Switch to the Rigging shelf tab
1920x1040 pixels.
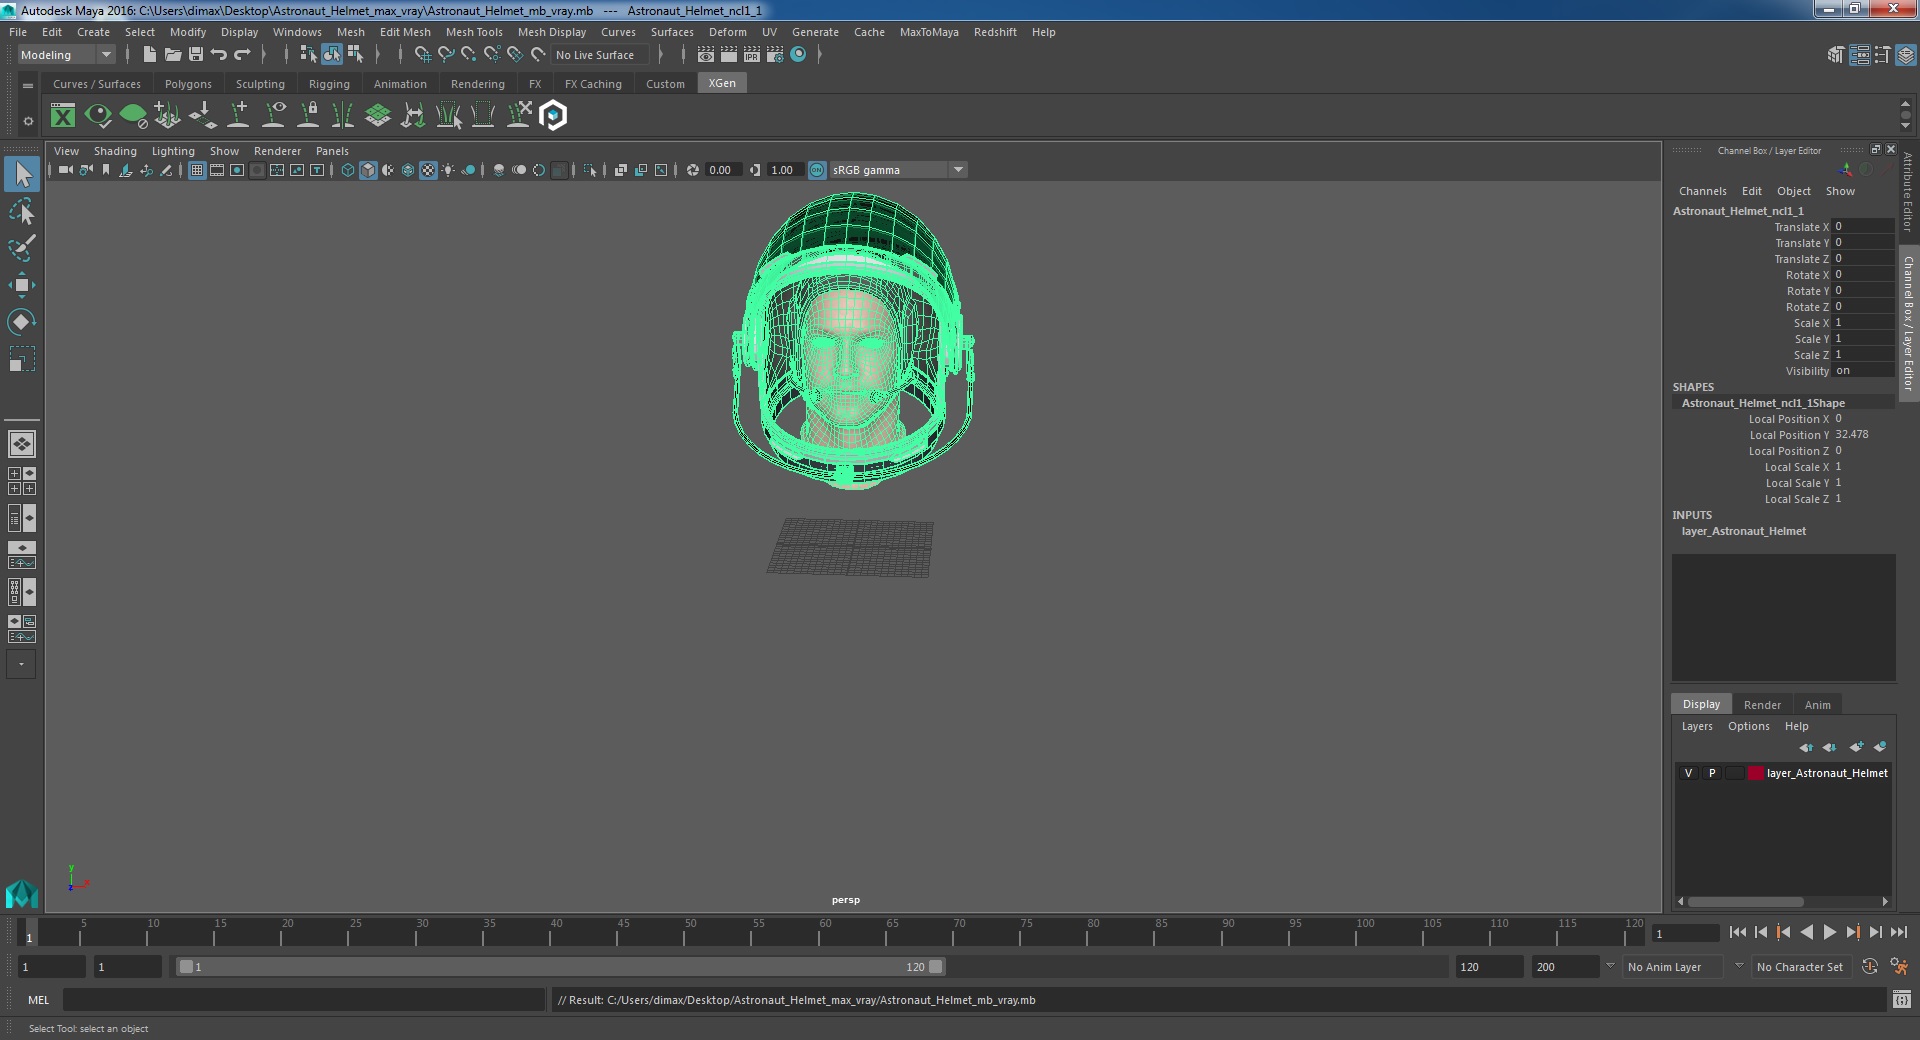(x=329, y=84)
